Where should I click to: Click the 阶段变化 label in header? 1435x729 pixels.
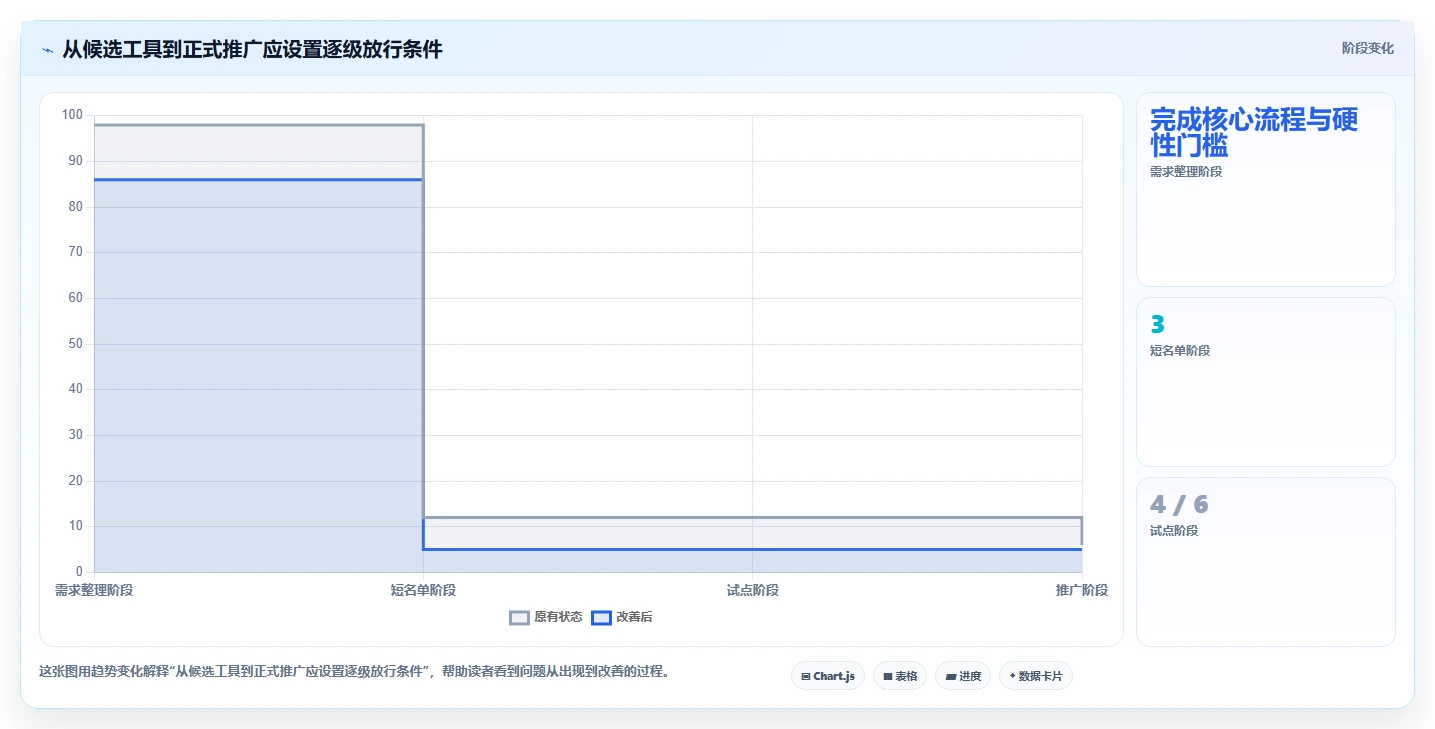tap(1367, 48)
